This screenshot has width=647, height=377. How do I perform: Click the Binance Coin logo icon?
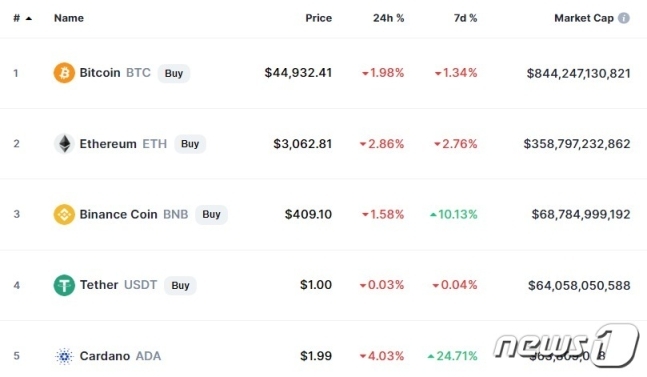tap(64, 214)
